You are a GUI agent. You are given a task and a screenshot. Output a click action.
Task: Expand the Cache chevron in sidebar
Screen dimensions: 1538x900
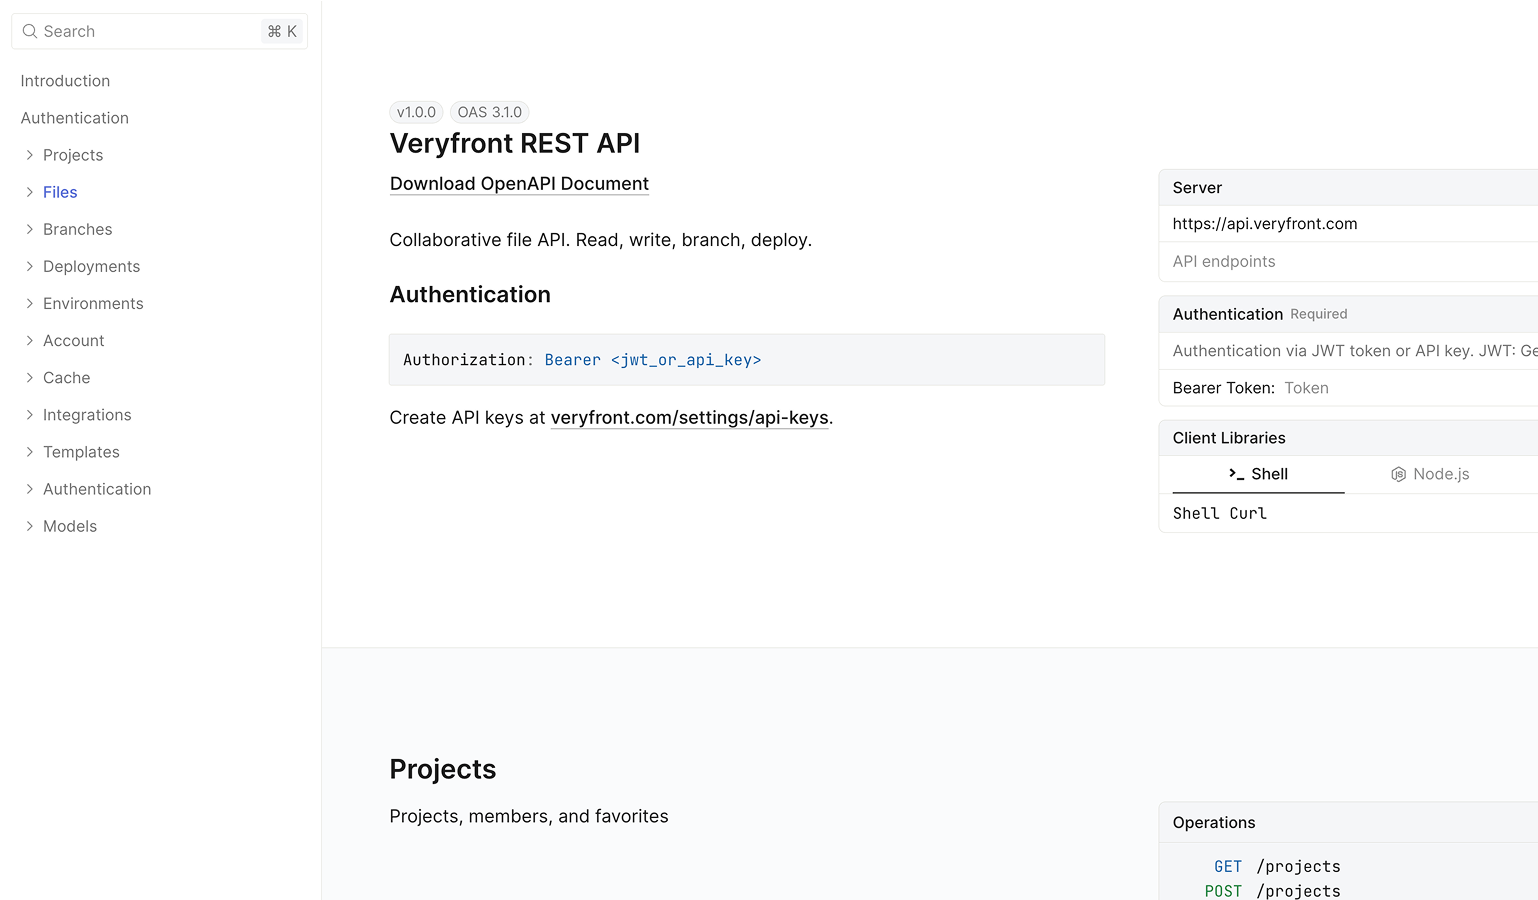(29, 377)
